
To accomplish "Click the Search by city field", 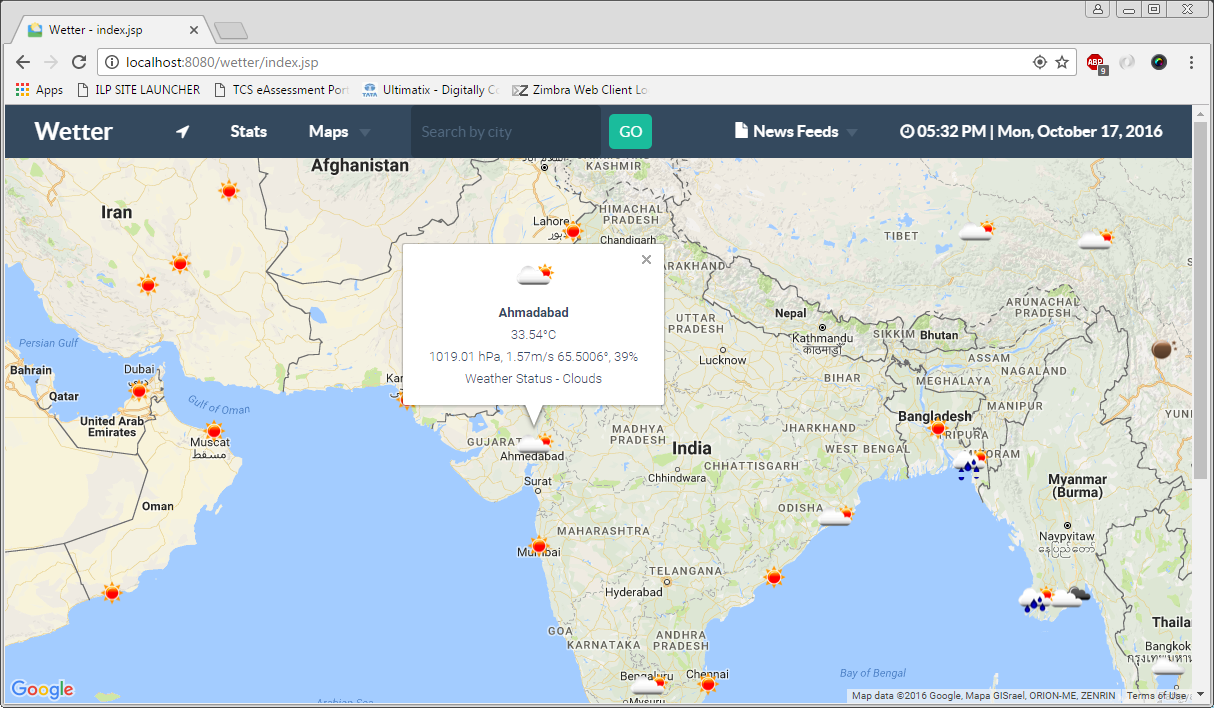I will 505,132.
